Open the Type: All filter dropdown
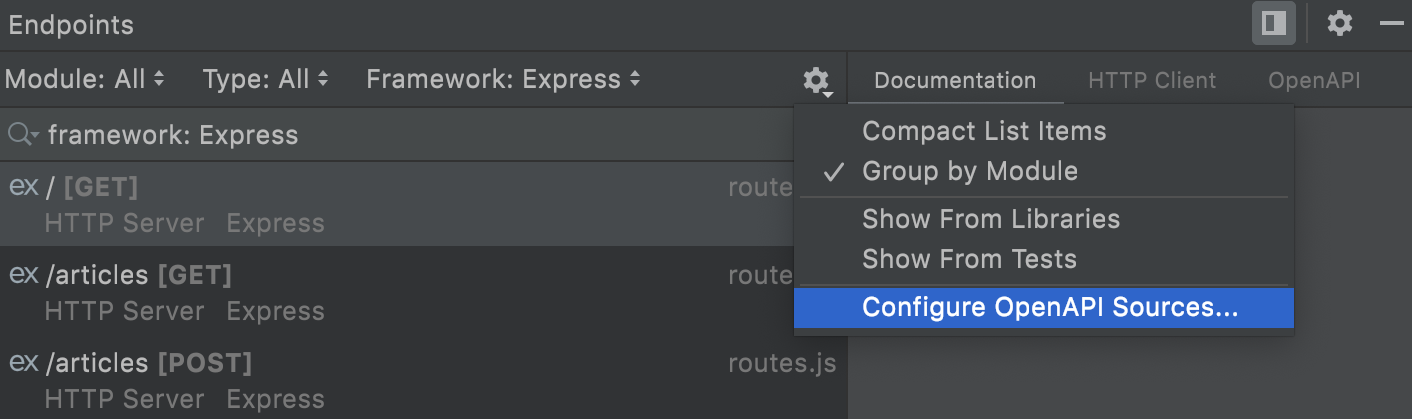Image resolution: width=1412 pixels, height=419 pixels. click(x=265, y=79)
